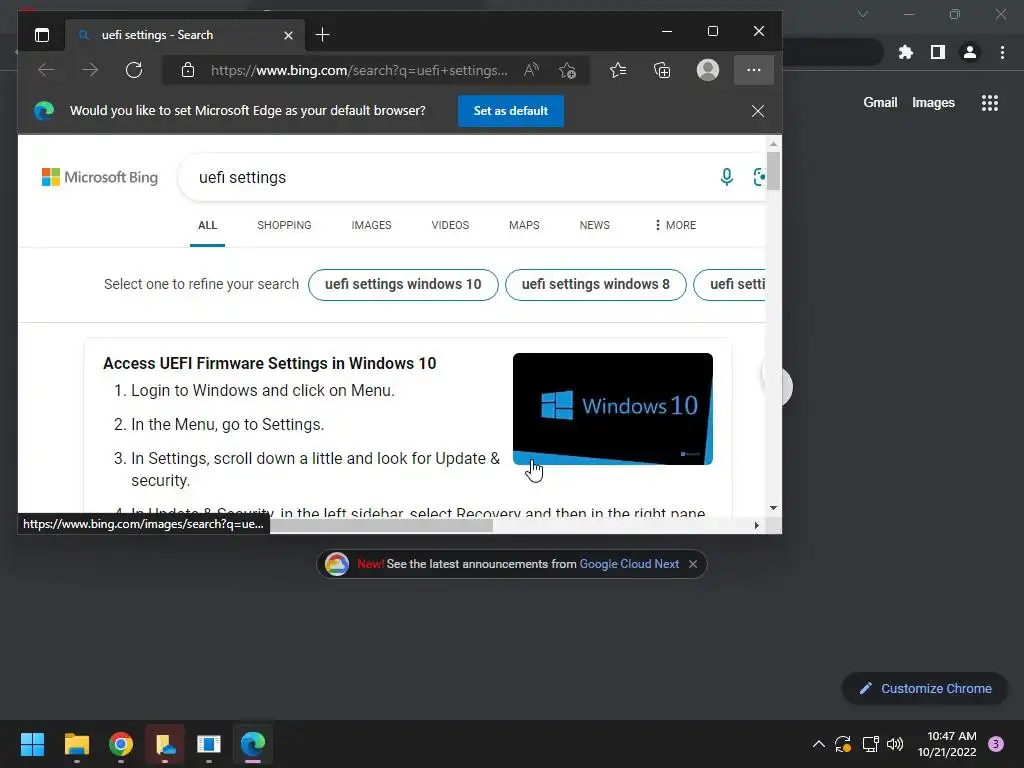Set Edge as default browser

pos(511,111)
